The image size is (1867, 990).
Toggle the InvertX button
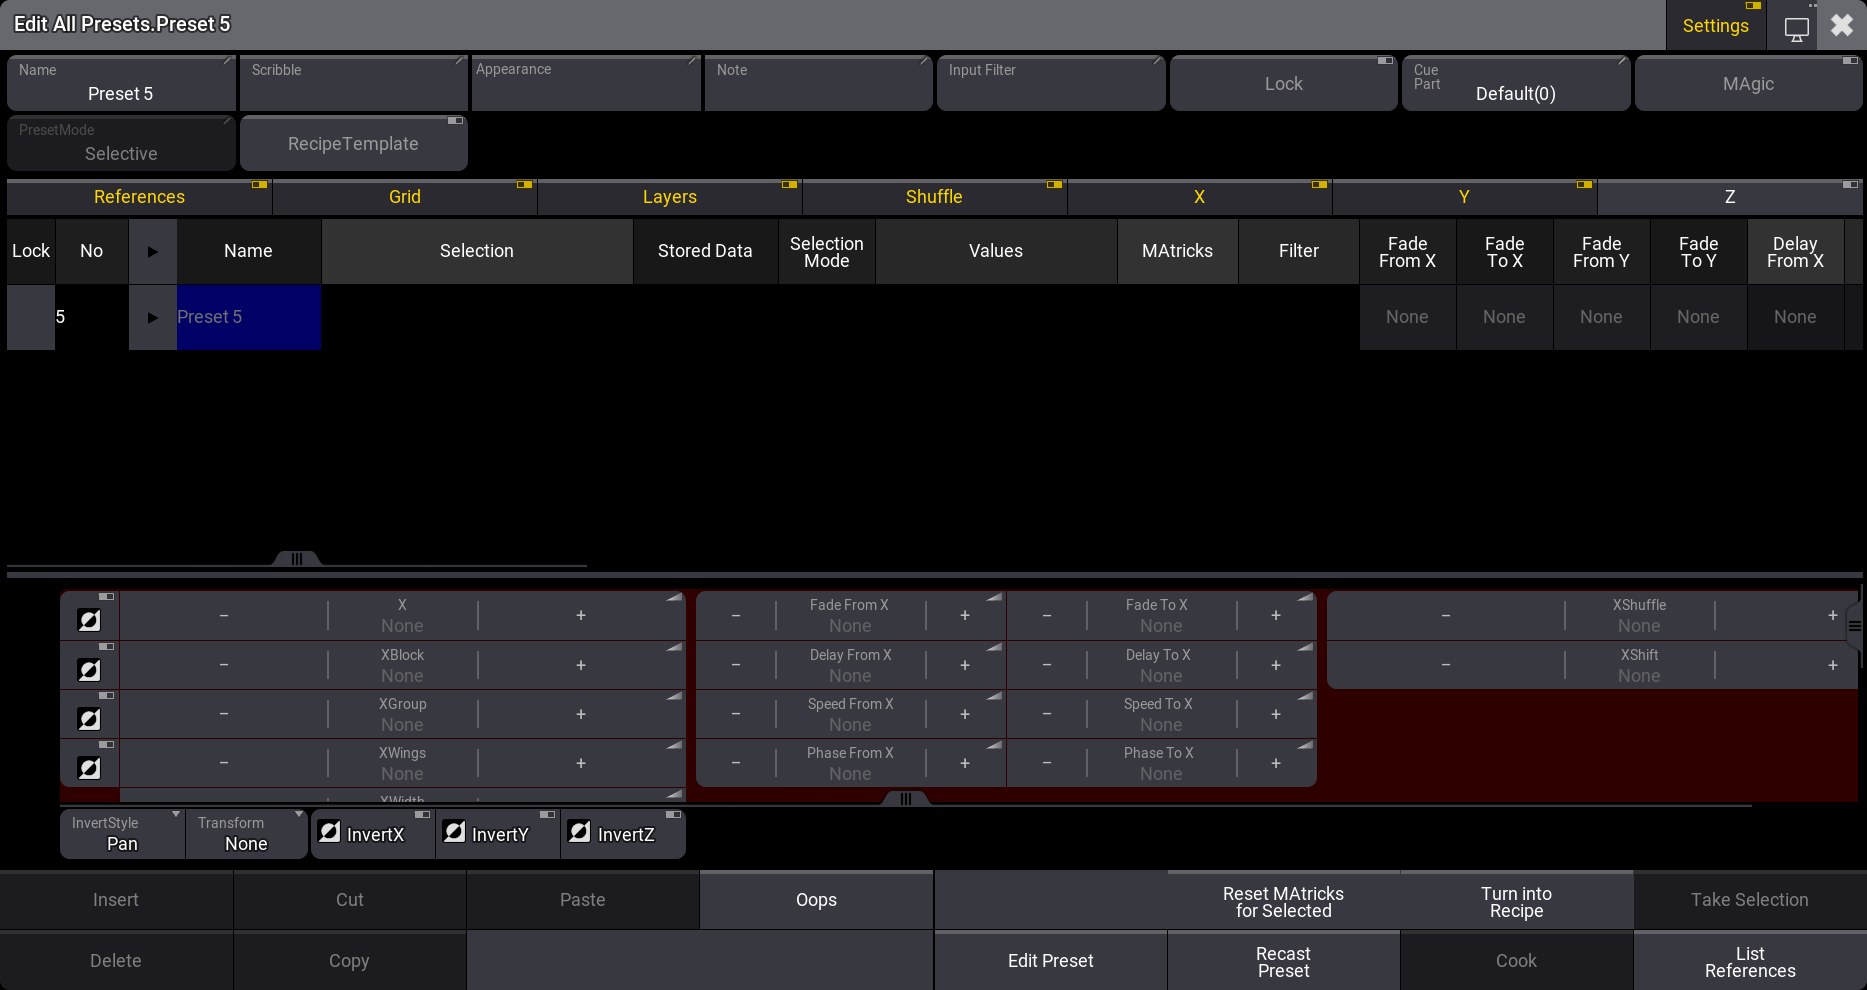click(x=373, y=834)
